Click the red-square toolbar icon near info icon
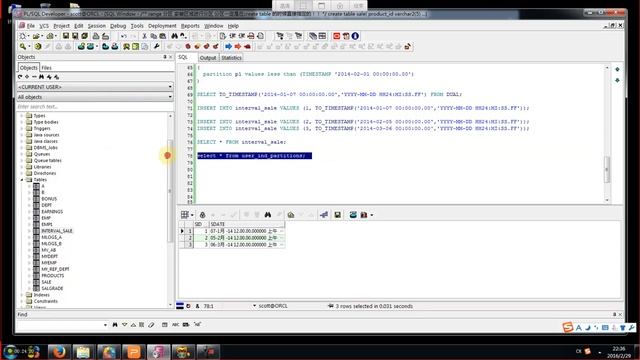 point(336,36)
